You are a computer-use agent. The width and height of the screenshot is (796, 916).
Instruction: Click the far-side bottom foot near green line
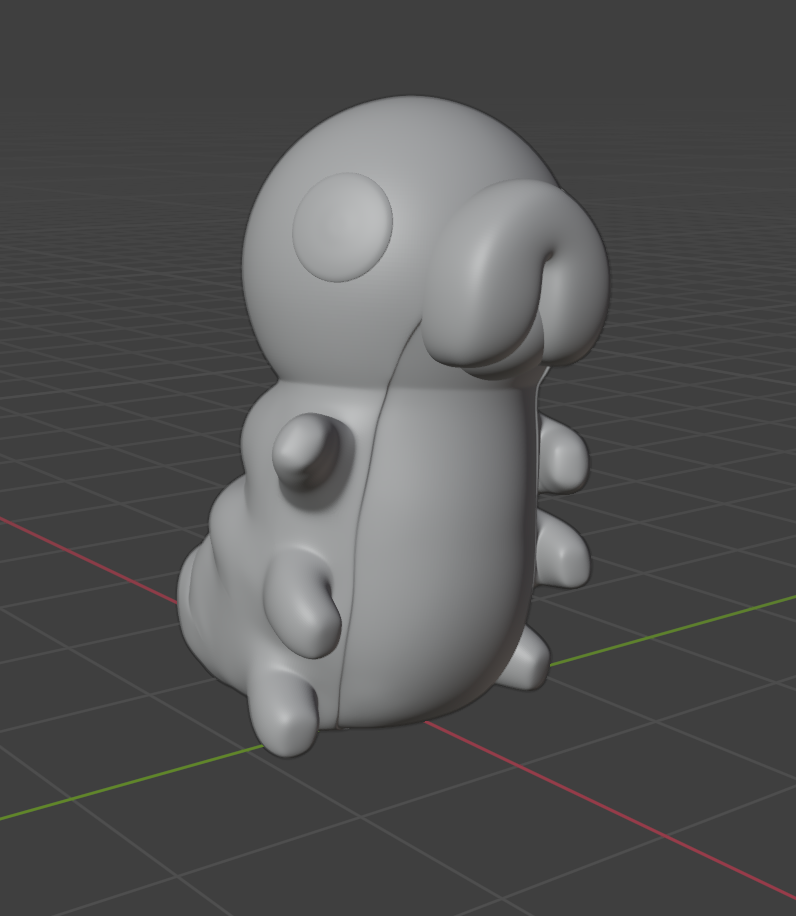[x=526, y=657]
